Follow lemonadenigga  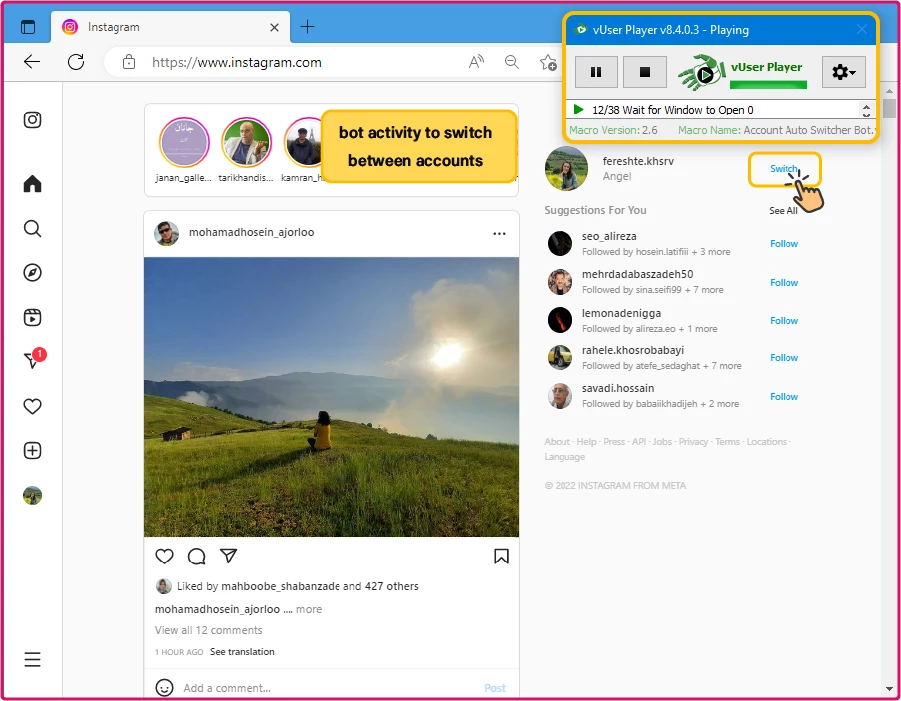click(x=784, y=321)
